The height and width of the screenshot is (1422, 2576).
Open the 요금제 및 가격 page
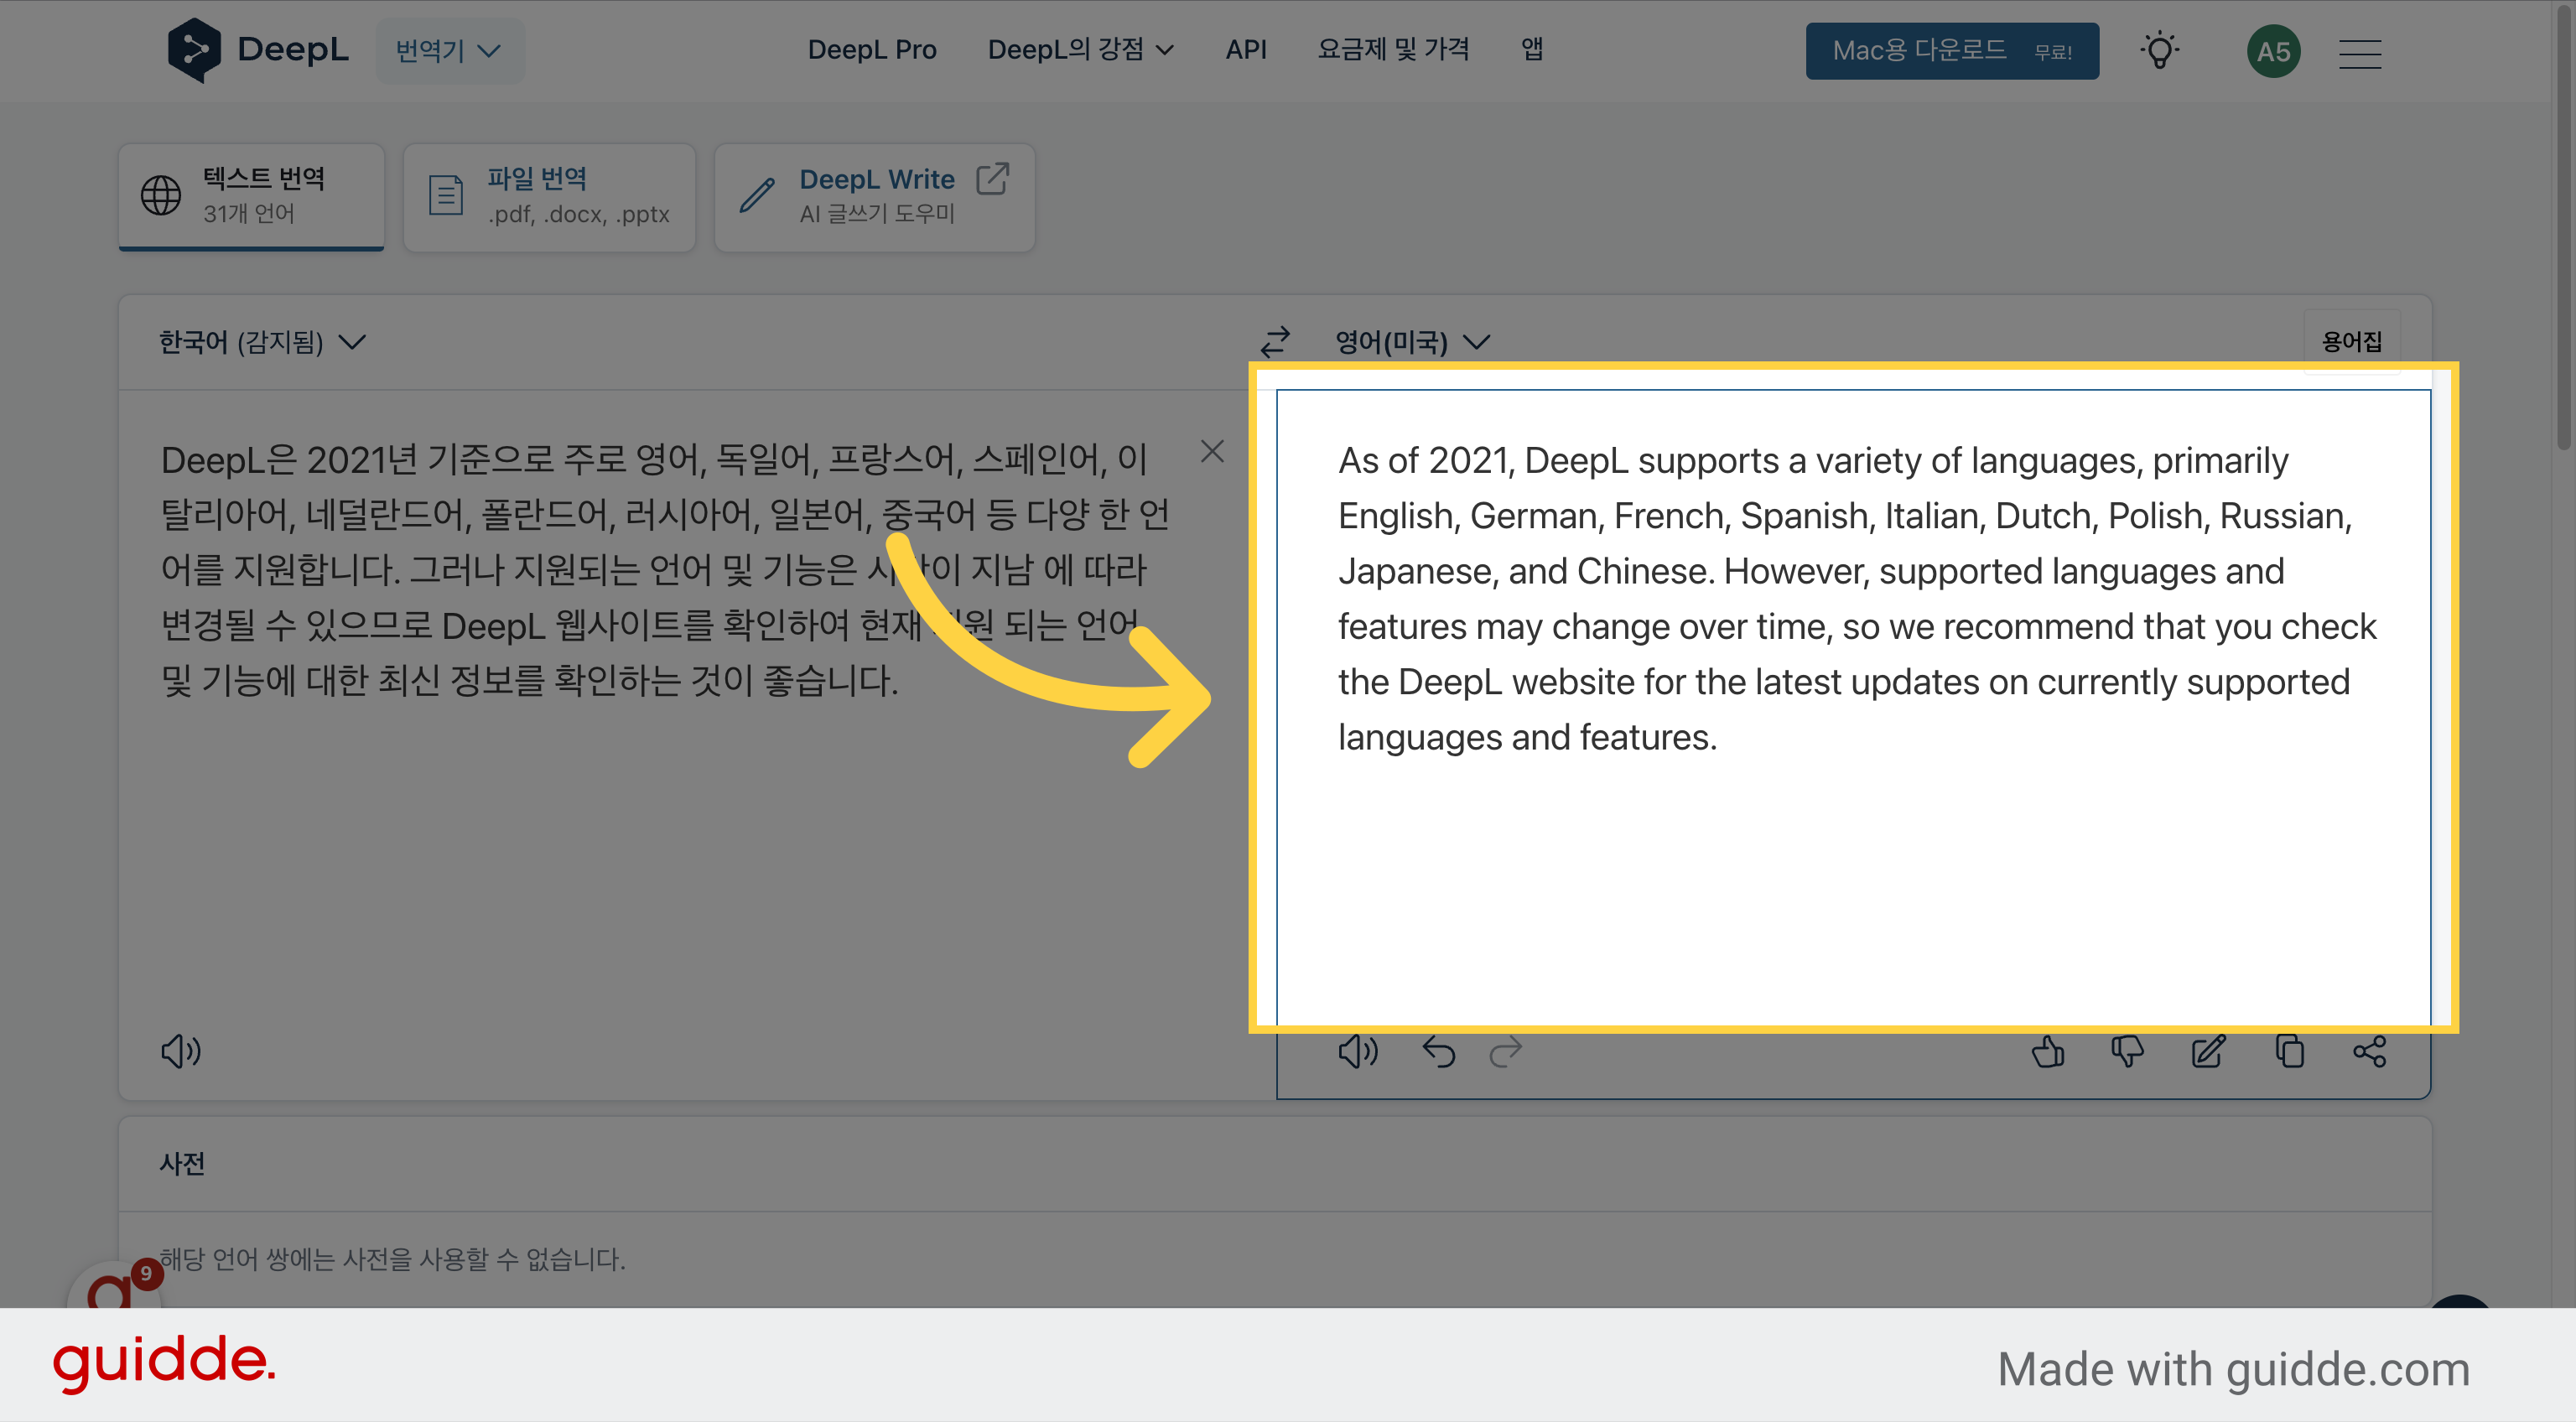coord(1393,49)
